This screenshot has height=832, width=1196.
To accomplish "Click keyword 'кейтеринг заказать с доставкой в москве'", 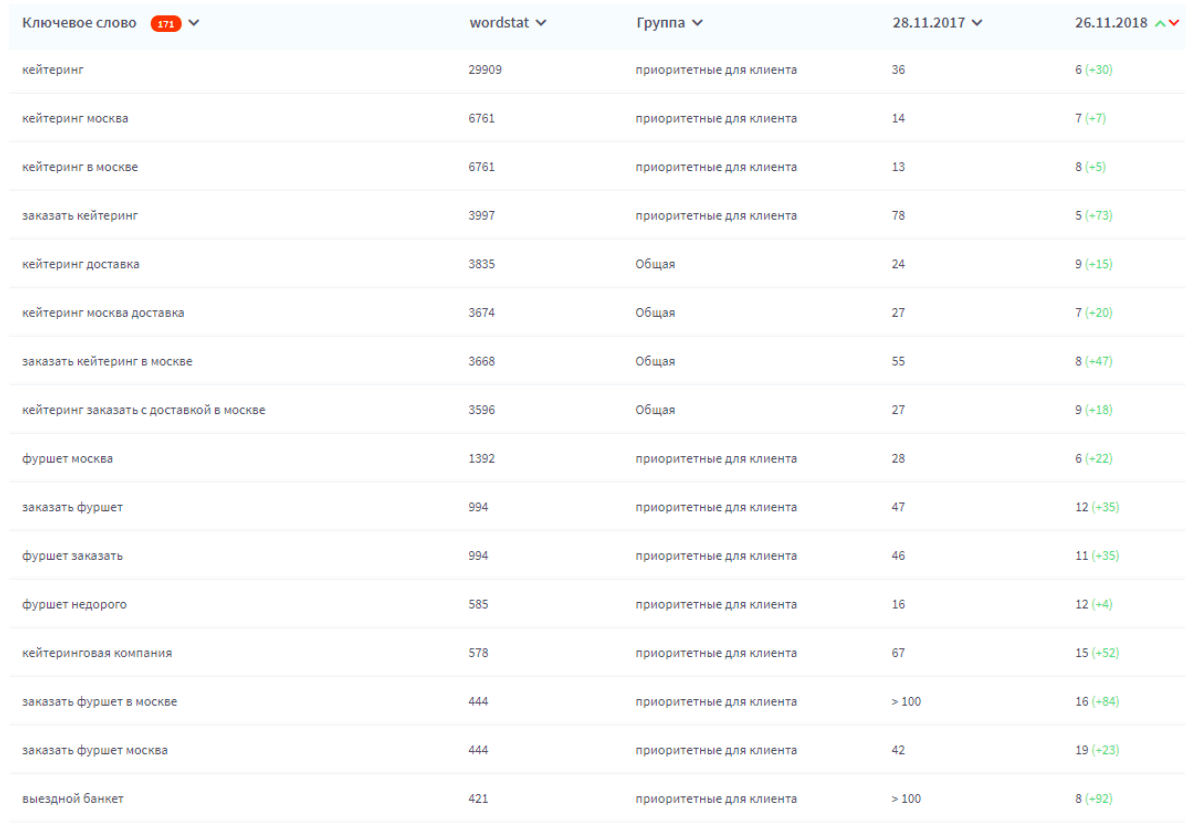I will coord(143,410).
